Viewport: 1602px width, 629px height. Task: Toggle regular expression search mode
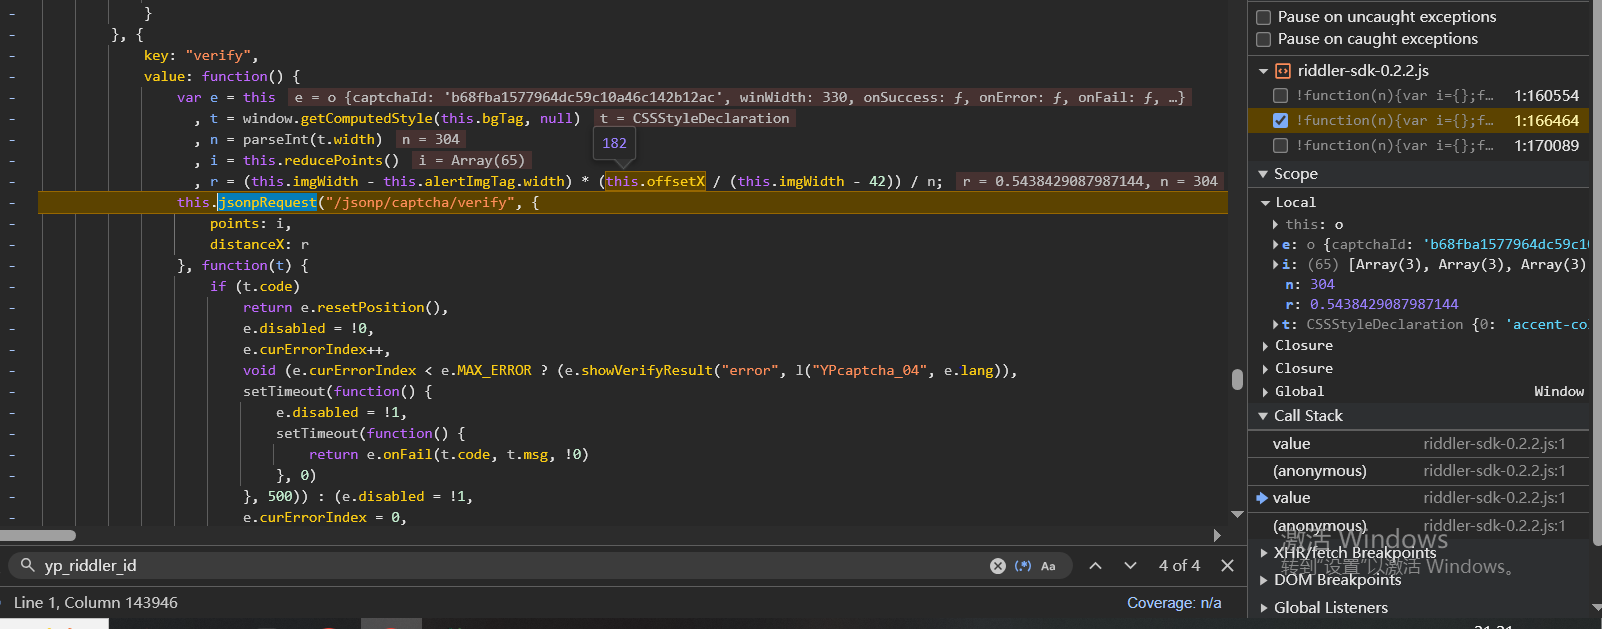[x=1023, y=566]
